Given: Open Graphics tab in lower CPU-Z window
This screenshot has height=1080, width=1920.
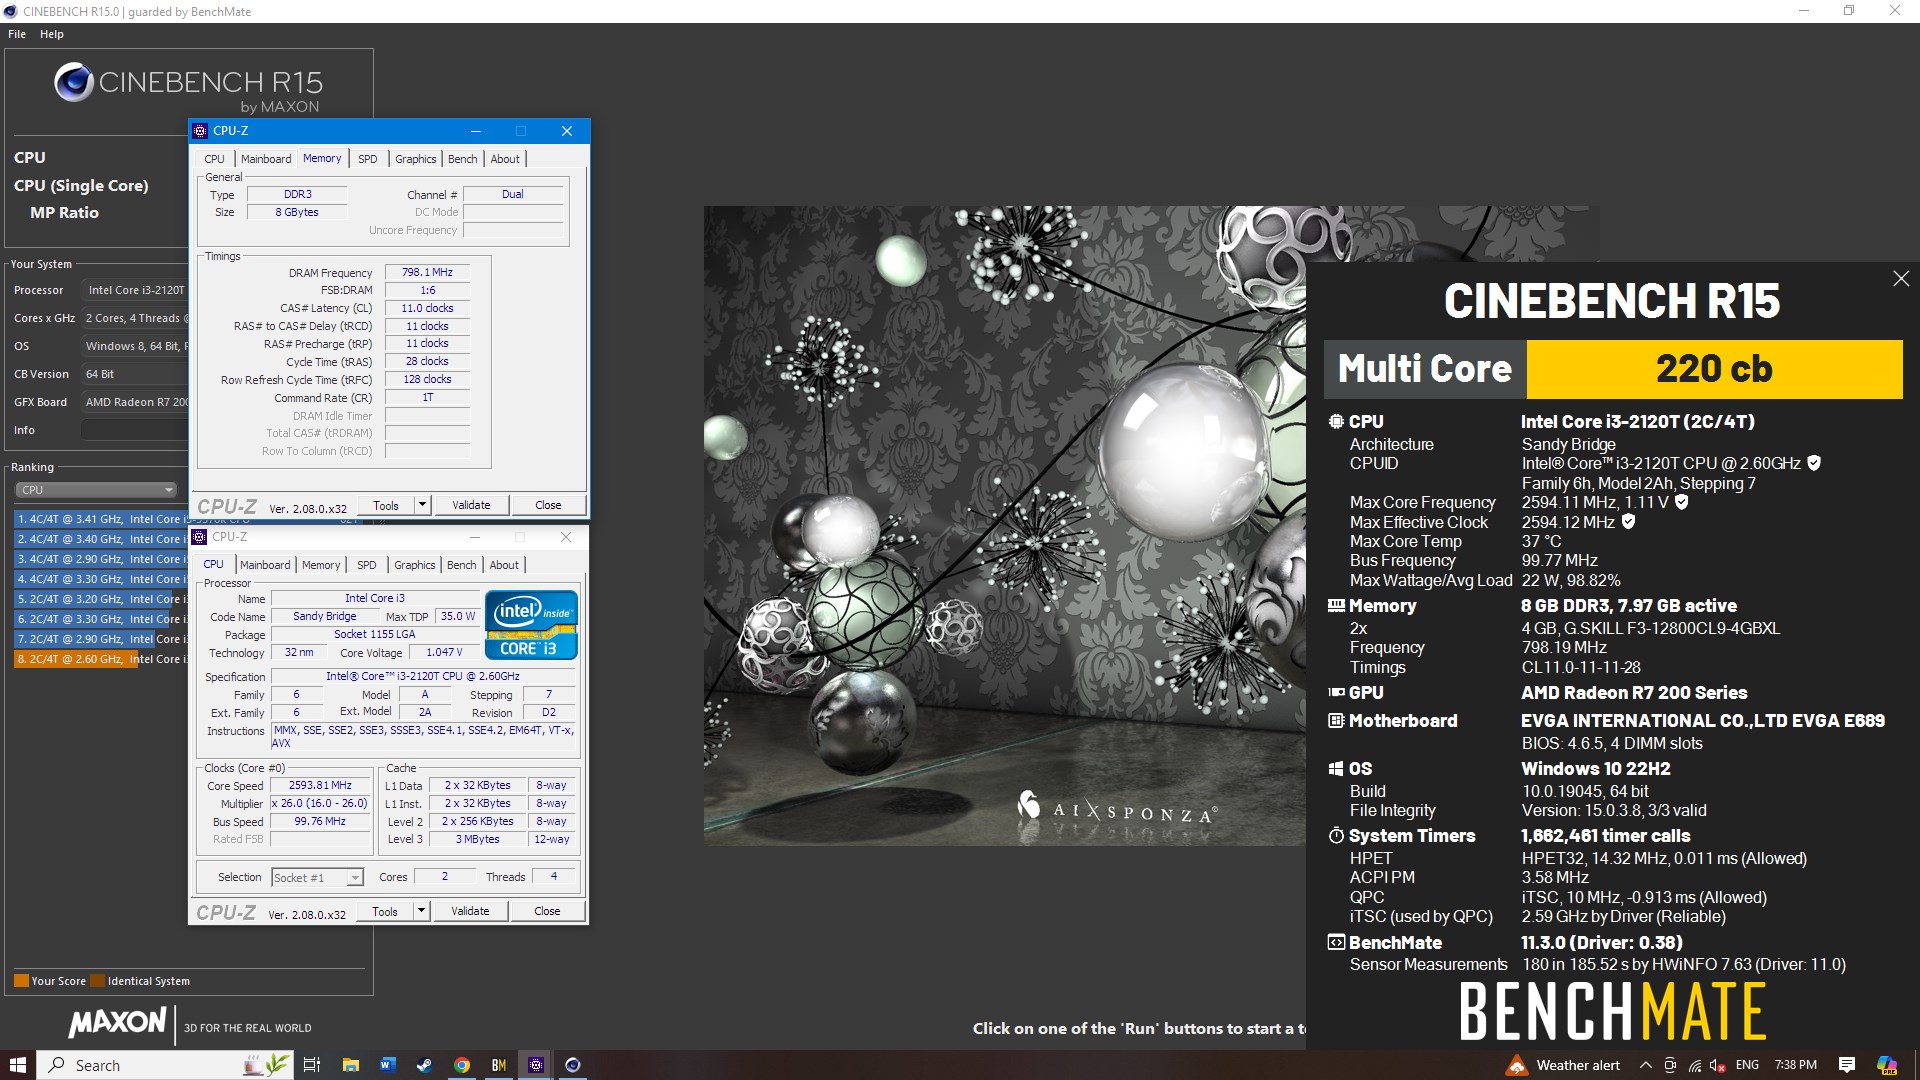Looking at the screenshot, I should [414, 565].
